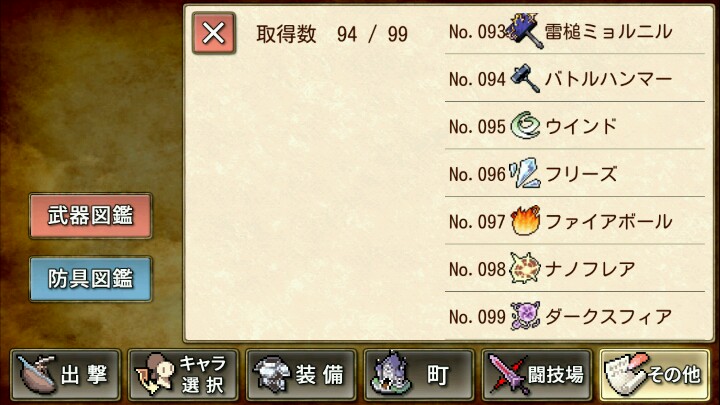Click the バトルハンマー hammer icon
The height and width of the screenshot is (405, 720).
(x=525, y=79)
